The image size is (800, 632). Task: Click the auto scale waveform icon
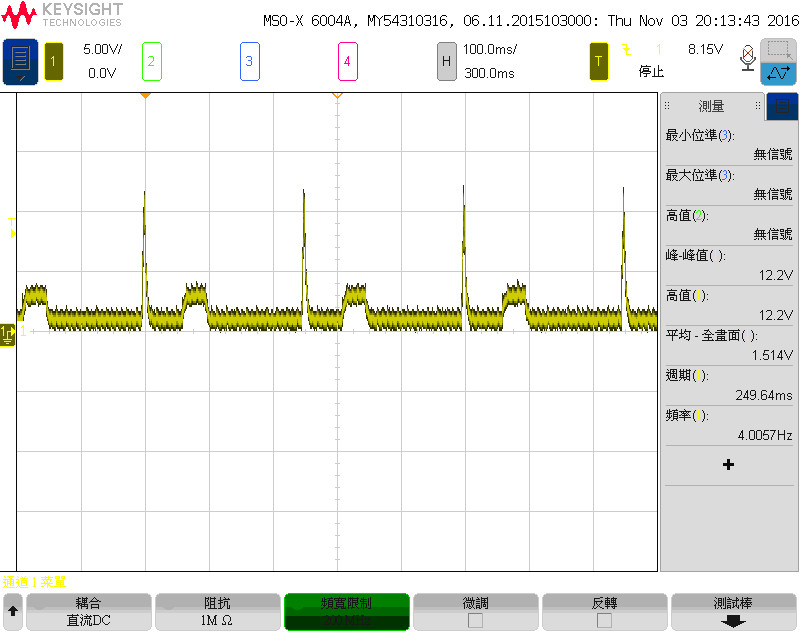coord(779,74)
